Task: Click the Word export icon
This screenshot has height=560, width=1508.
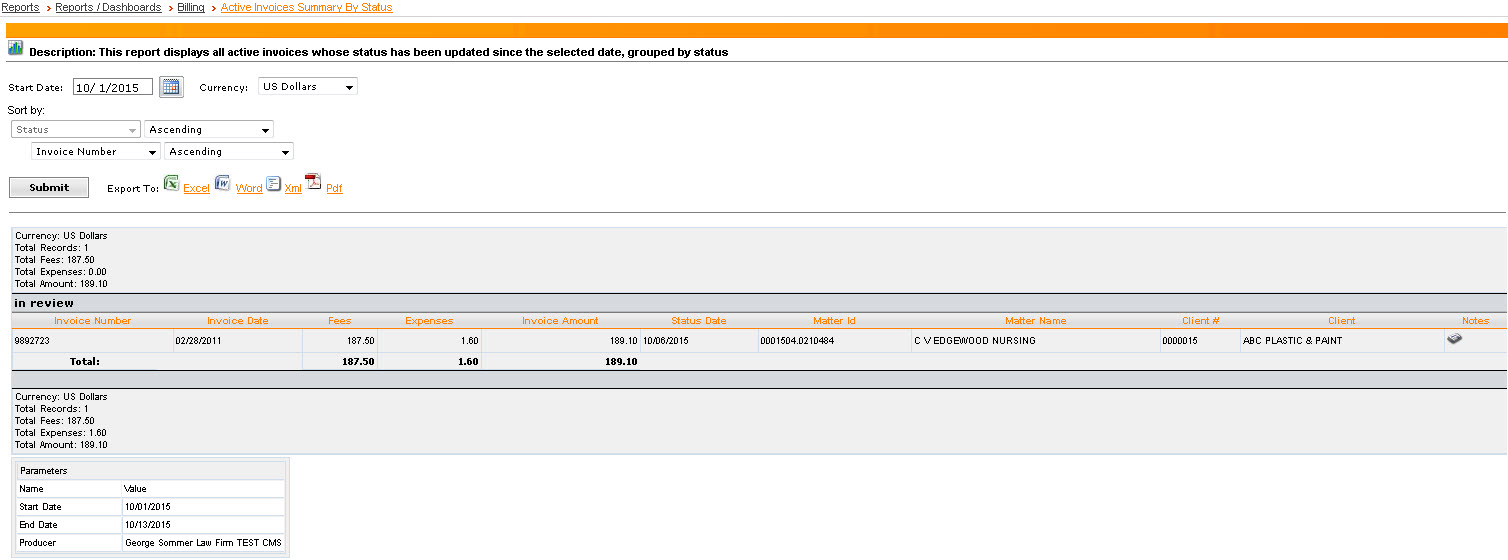Action: click(223, 184)
